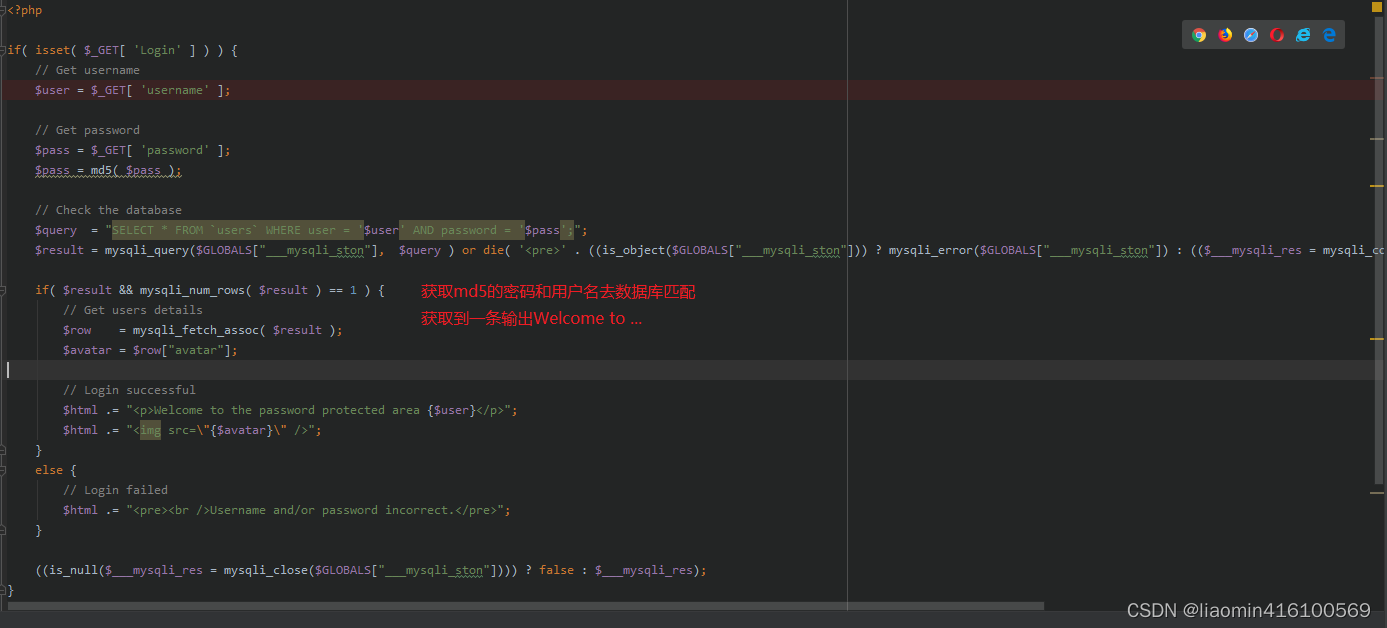This screenshot has height=628, width=1387.
Task: Place cursor on the '<?php' opening tag
Action: tap(25, 10)
